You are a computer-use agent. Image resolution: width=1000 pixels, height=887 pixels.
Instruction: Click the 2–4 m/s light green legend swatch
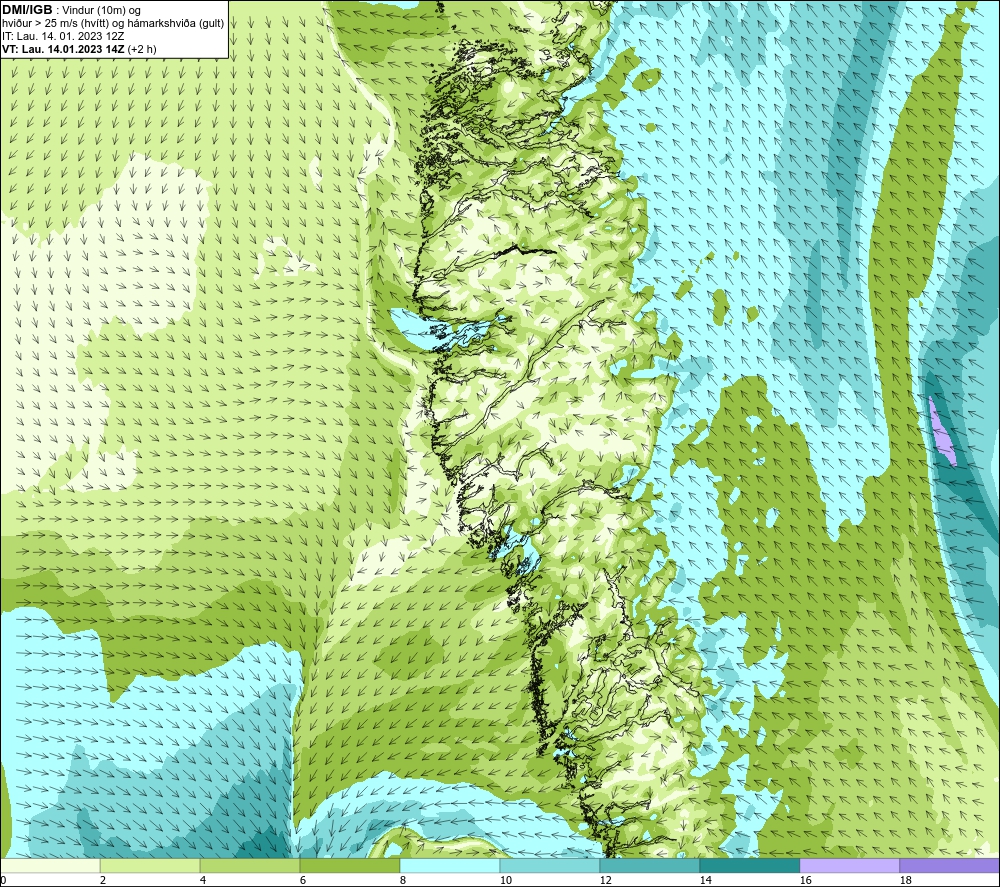pos(150,865)
